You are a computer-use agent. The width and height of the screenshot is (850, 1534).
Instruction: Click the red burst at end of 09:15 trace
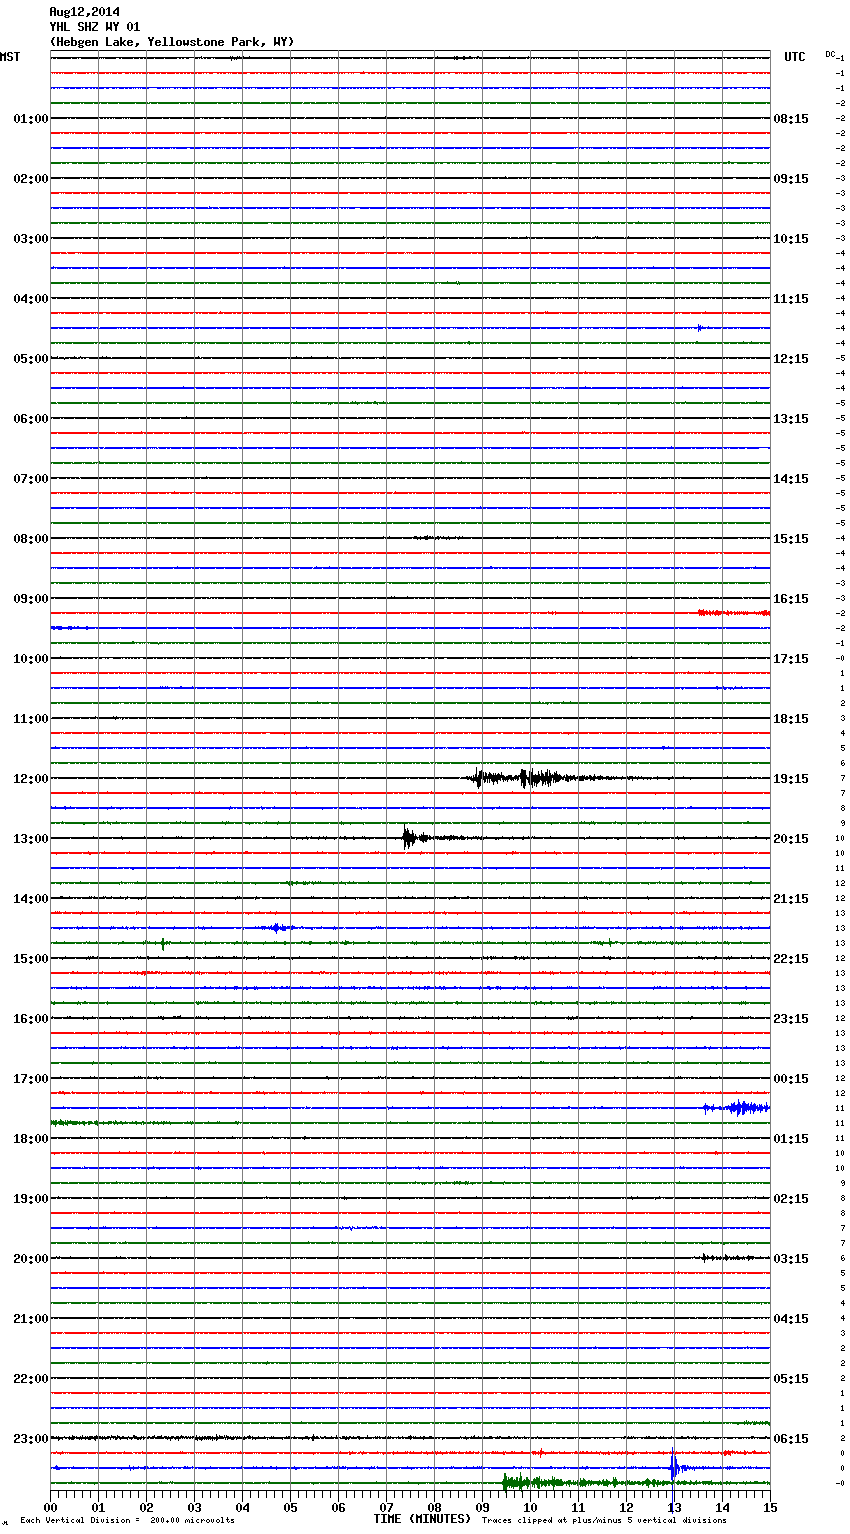[x=733, y=612]
